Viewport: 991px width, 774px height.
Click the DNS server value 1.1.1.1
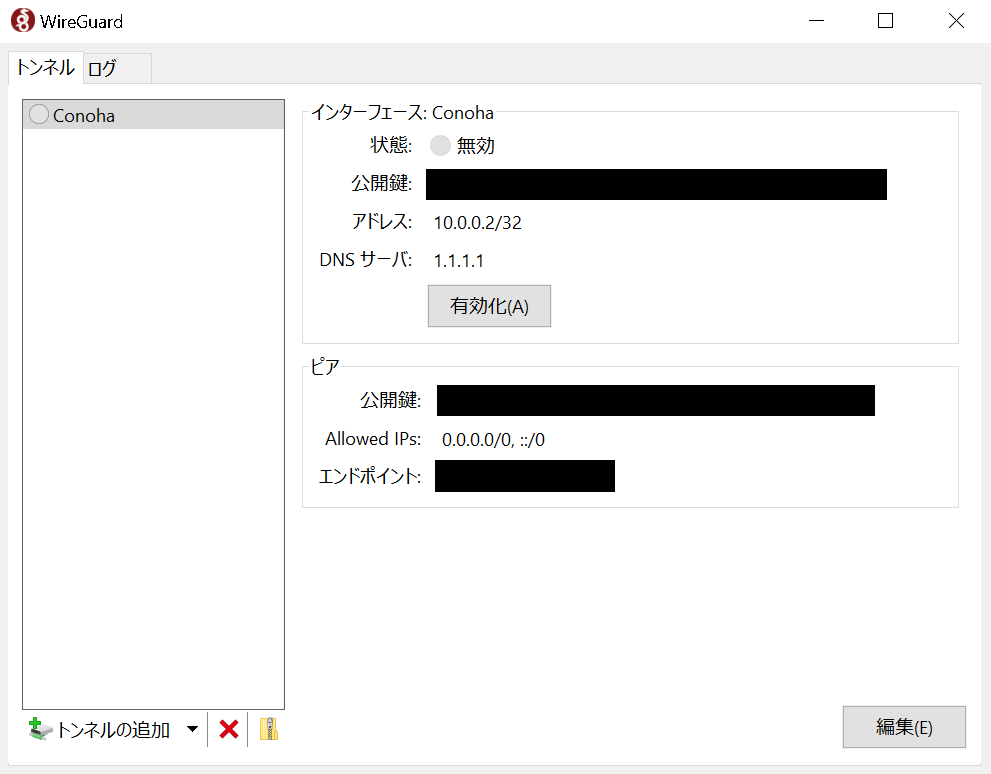coord(458,261)
